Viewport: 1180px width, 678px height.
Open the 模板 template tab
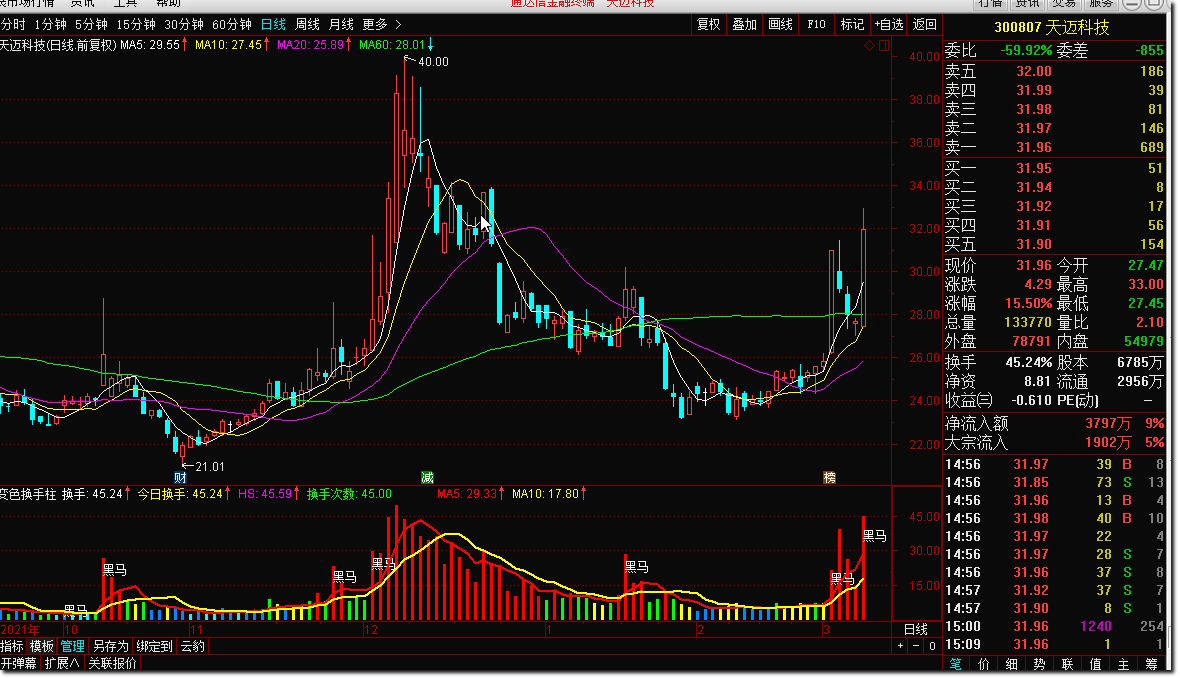point(41,646)
